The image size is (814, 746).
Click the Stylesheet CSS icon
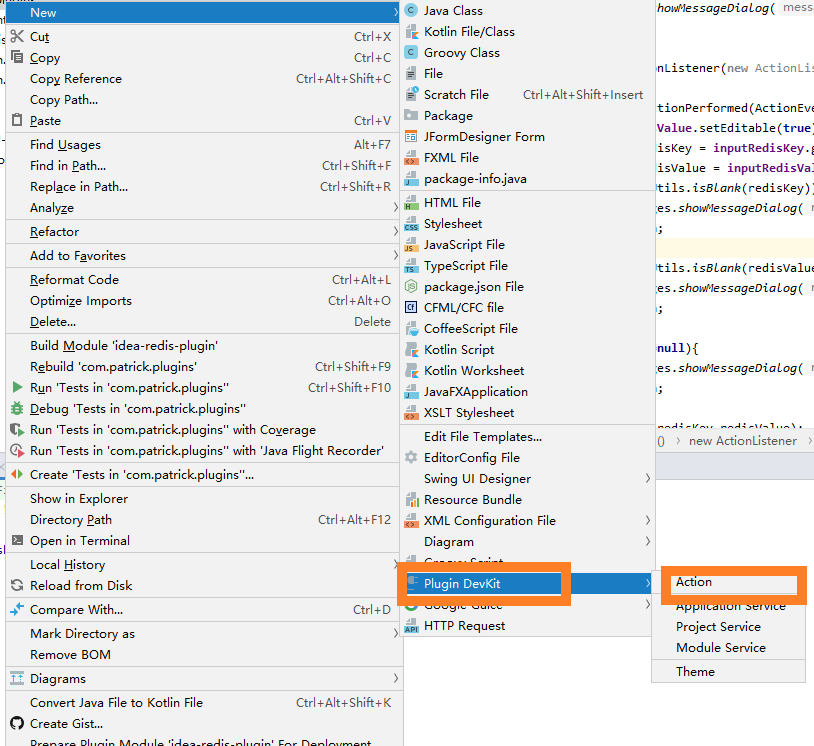coord(411,224)
